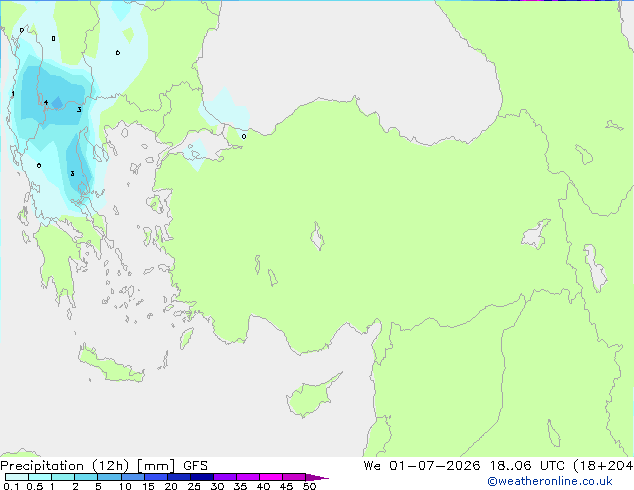Click the "18..06 UTC" time text
The width and height of the screenshot is (634, 490).
(527, 466)
